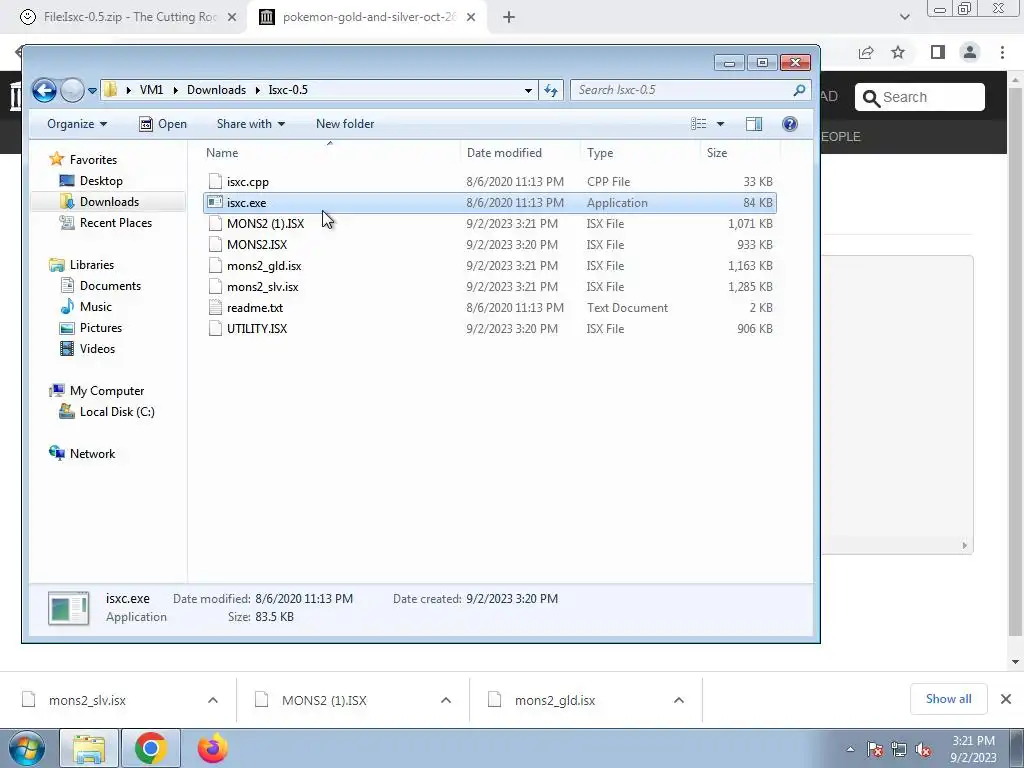
Task: Bookmark this page with the star
Action: (x=898, y=52)
